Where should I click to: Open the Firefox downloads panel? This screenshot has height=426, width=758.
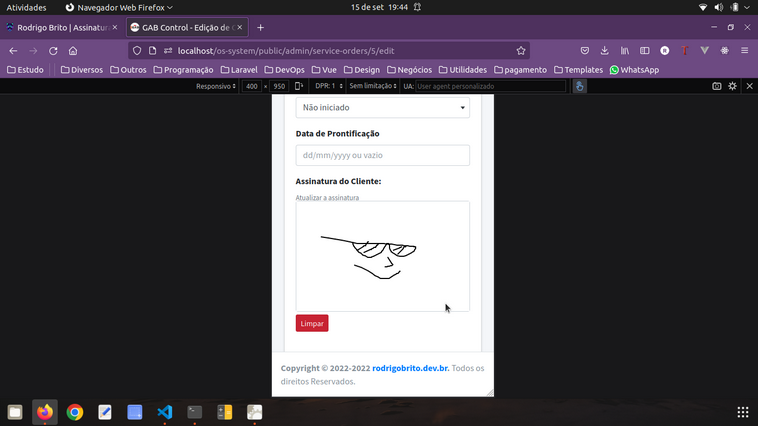point(604,50)
